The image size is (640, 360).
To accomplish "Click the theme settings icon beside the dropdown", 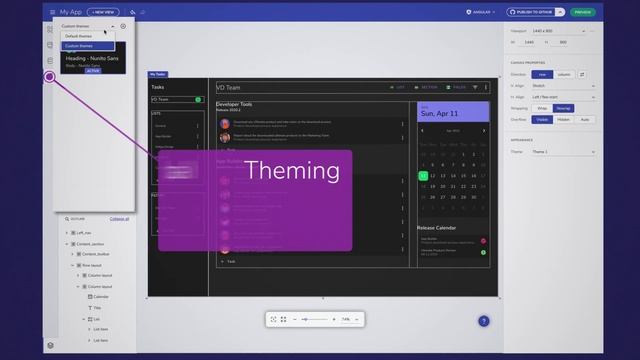I will click(123, 26).
